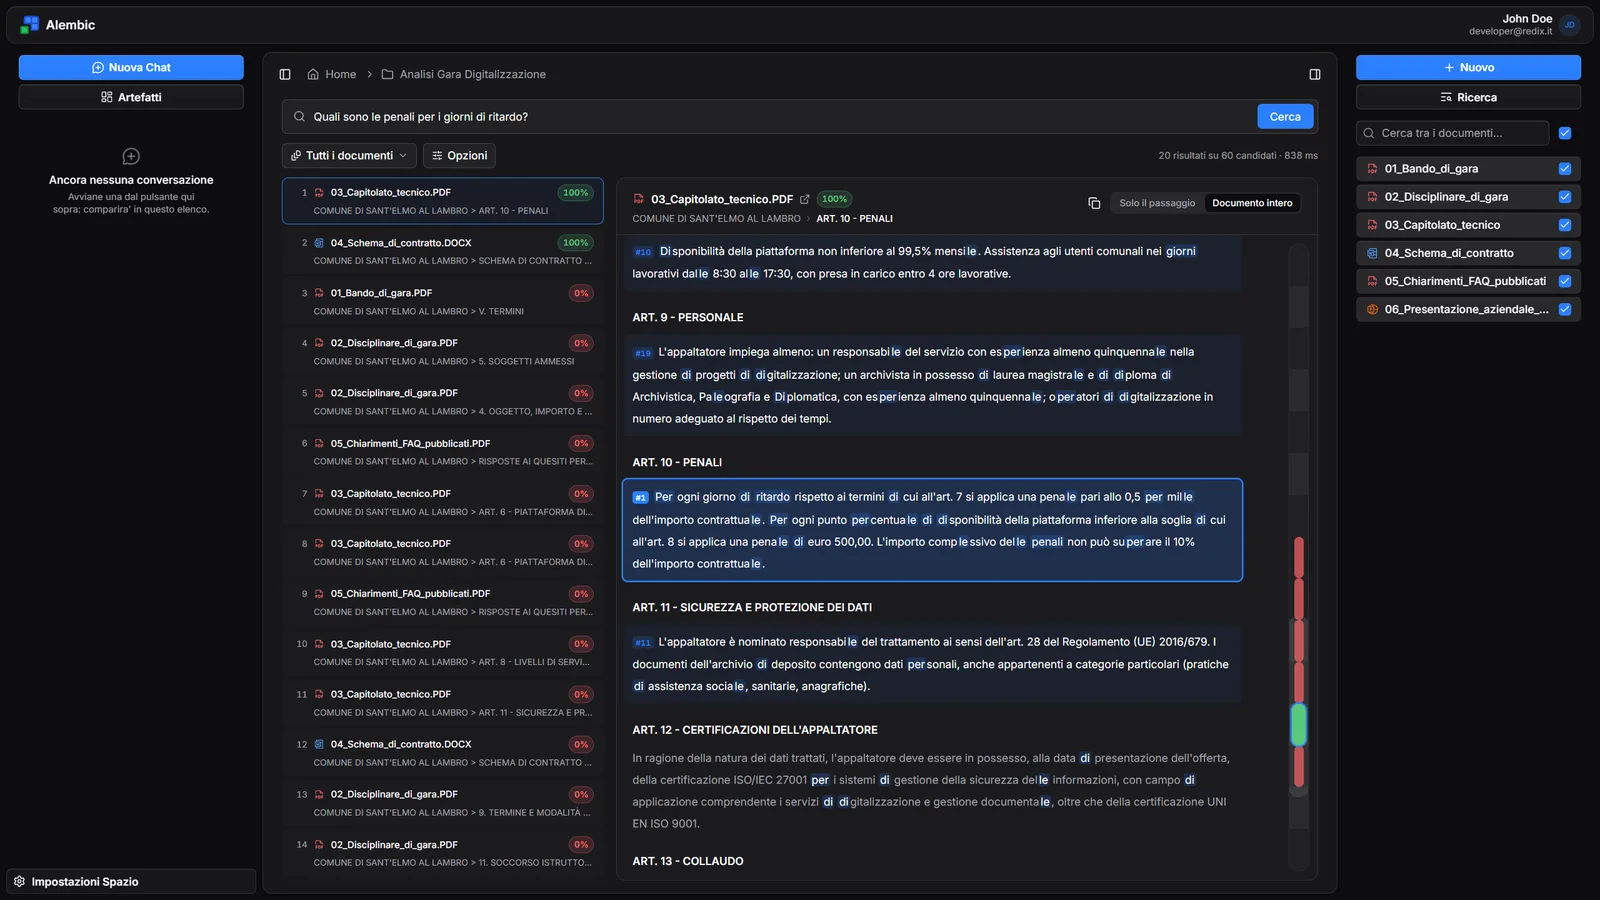This screenshot has height=900, width=1600.
Task: Copy the passage with the copy icon
Action: pos(1094,203)
